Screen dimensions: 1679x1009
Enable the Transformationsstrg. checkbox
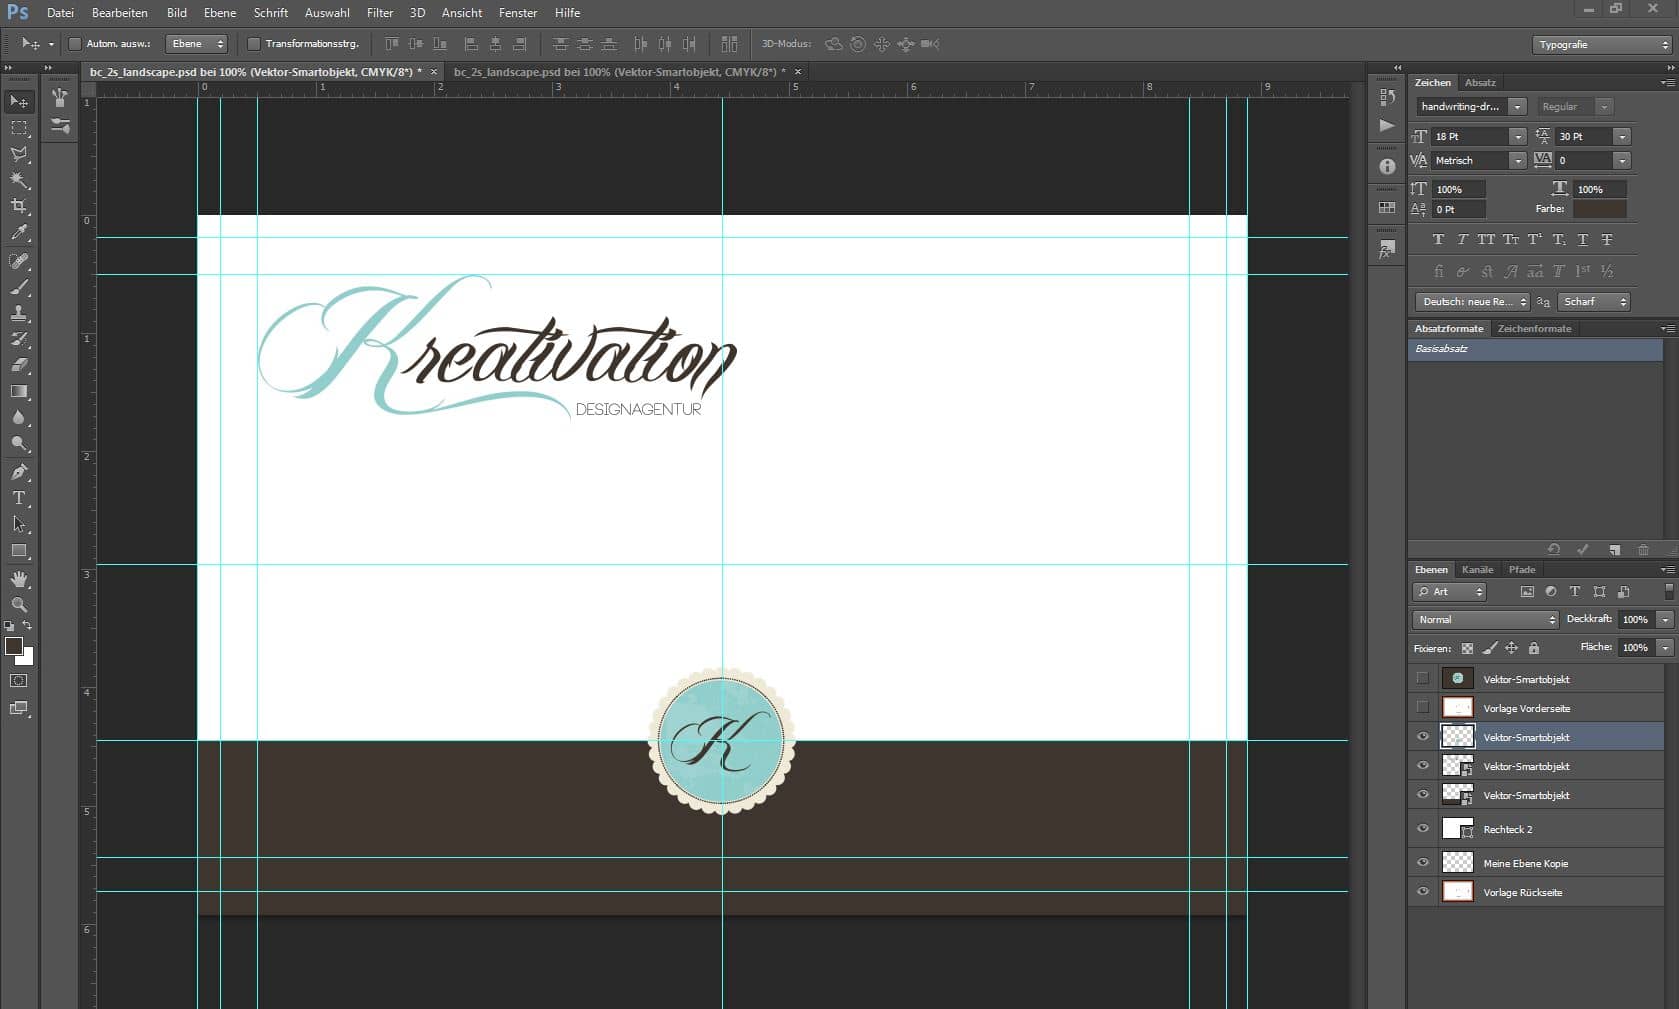tap(254, 44)
